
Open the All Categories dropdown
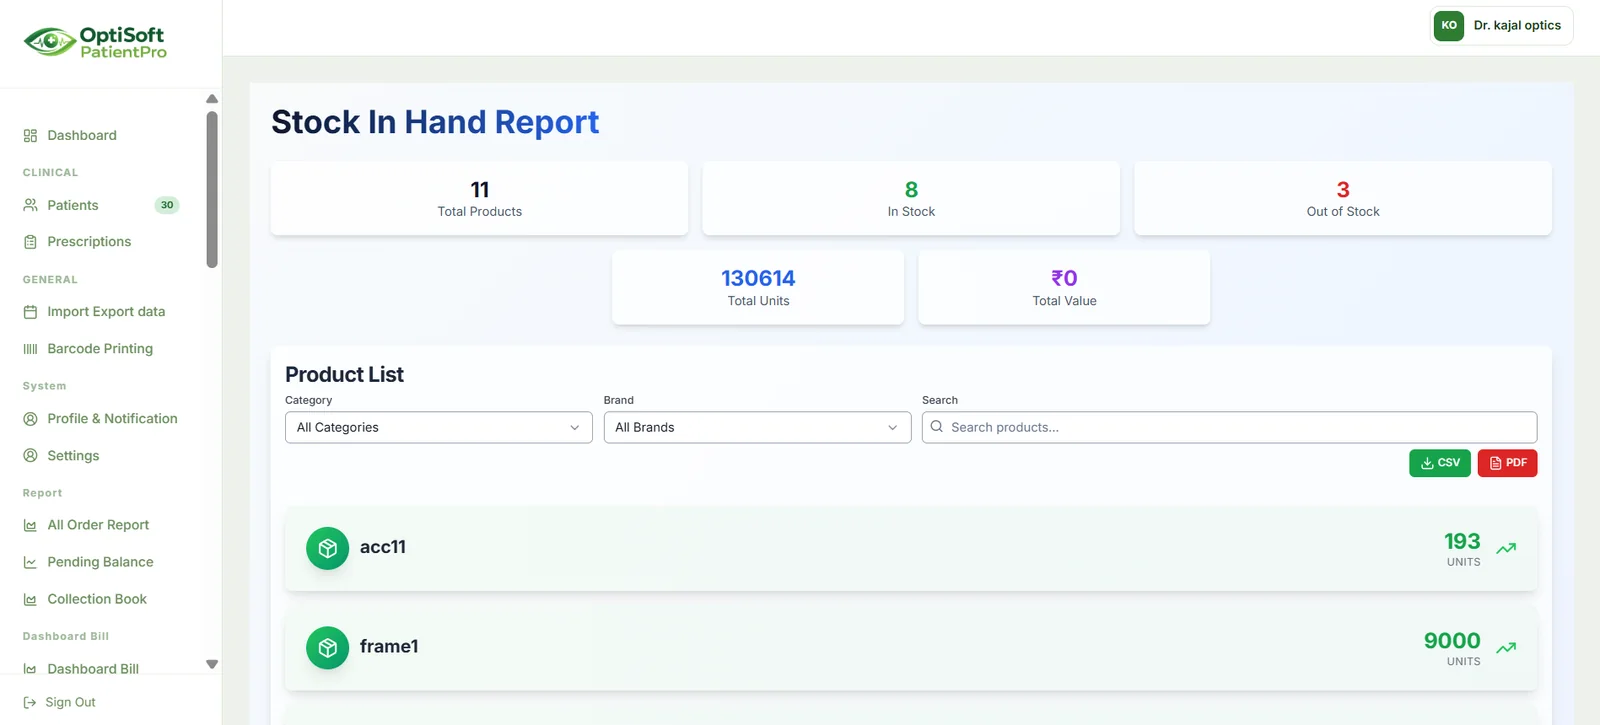coord(439,427)
